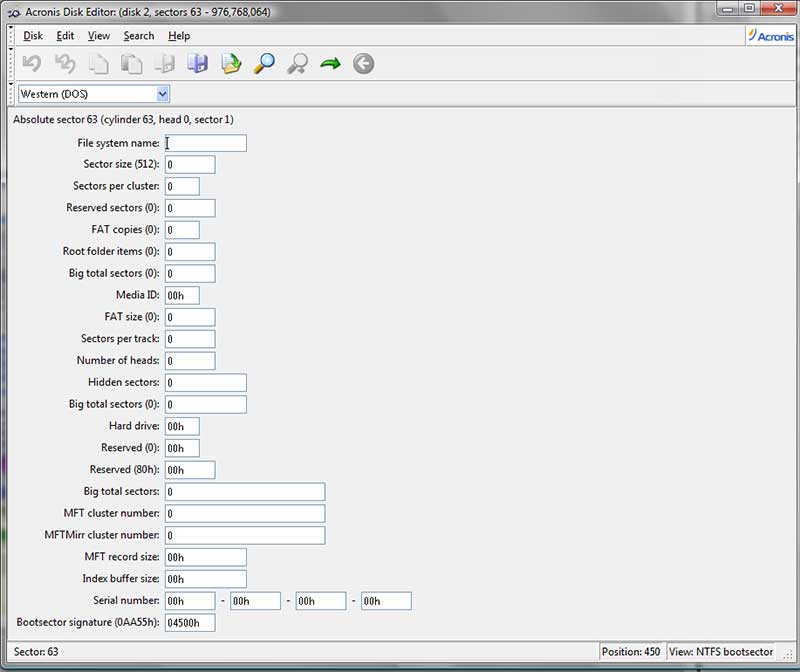Minimize the Acronis Disk Editor window
Screen dimensions: 800x672
[x=728, y=9]
